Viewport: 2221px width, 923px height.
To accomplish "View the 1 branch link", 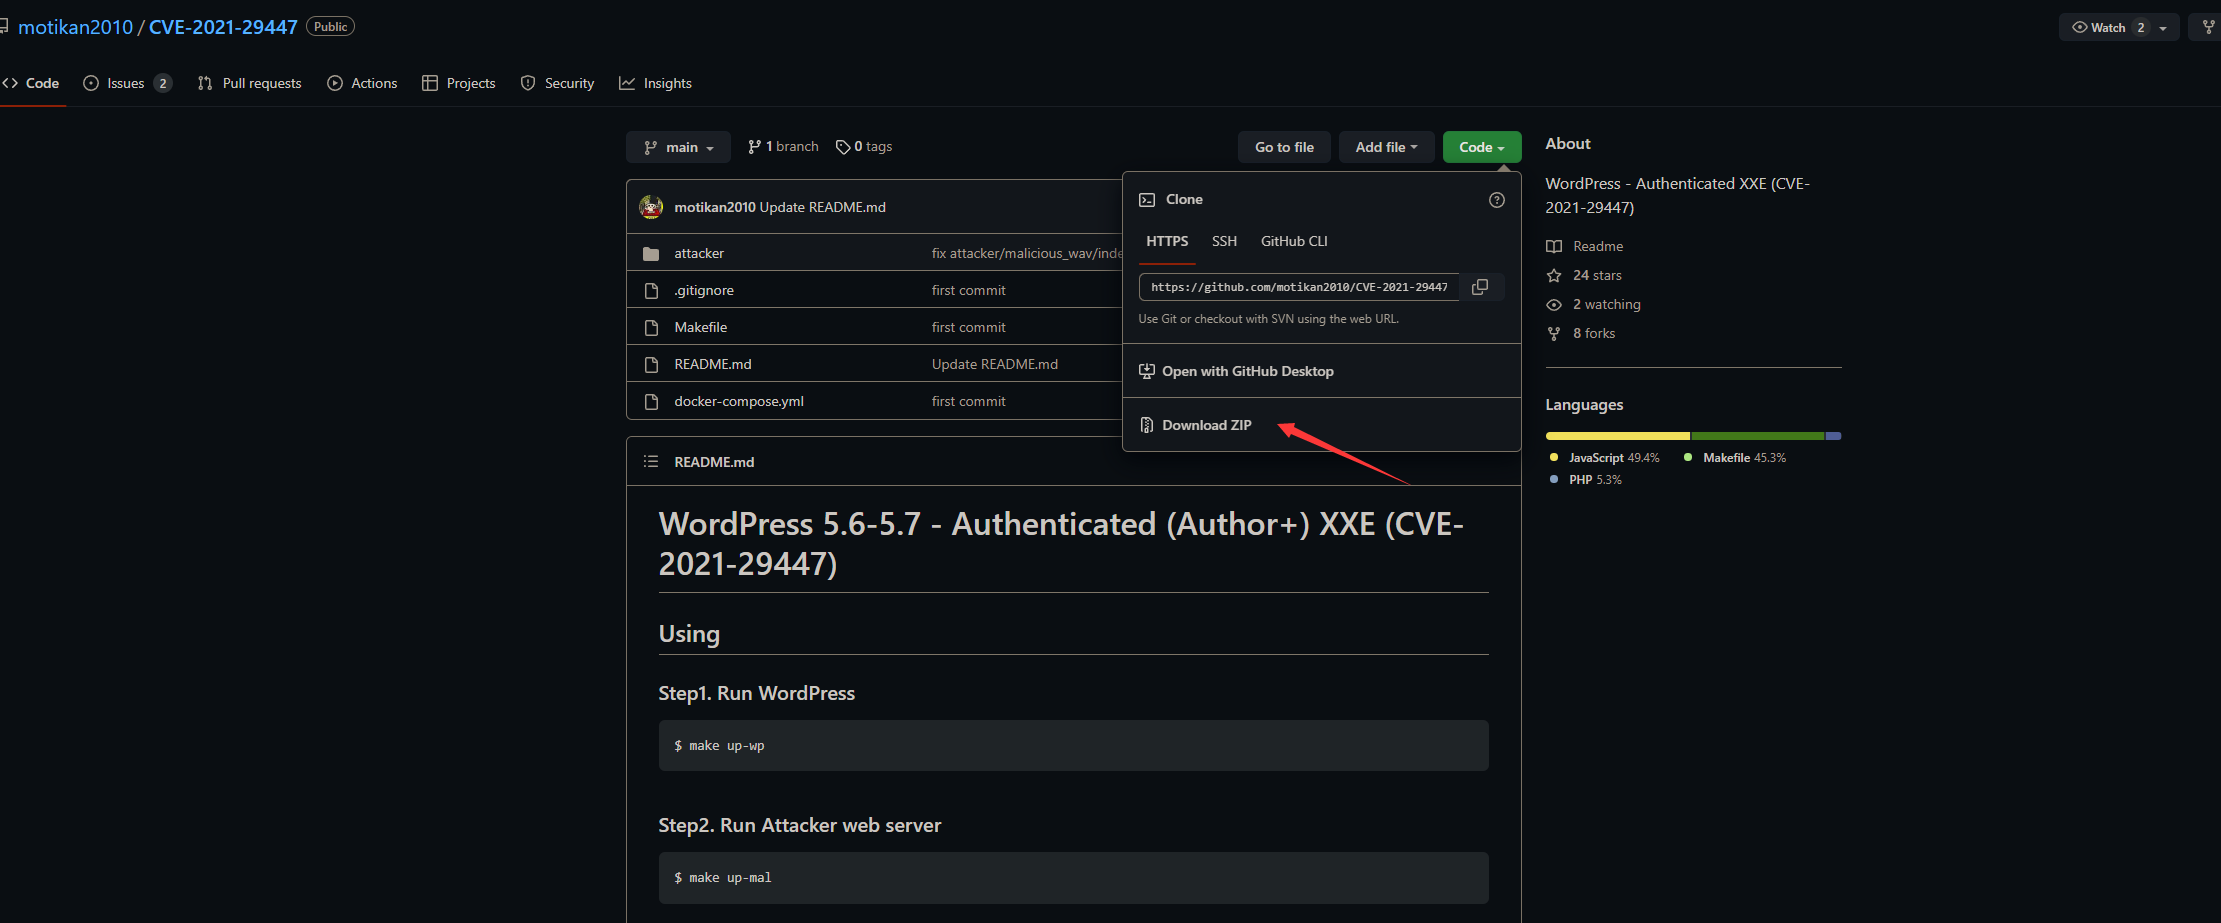I will click(784, 147).
